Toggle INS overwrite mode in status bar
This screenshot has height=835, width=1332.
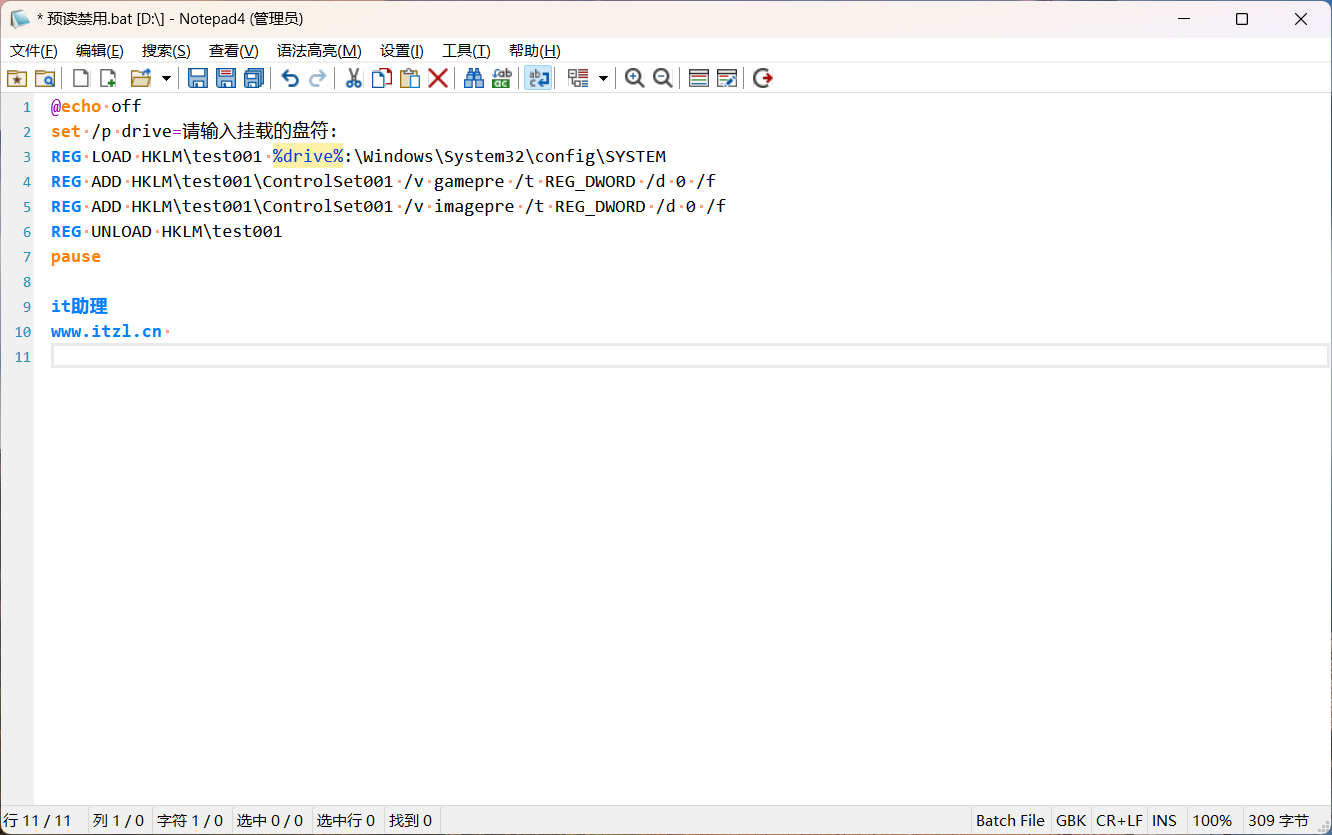tap(1164, 820)
